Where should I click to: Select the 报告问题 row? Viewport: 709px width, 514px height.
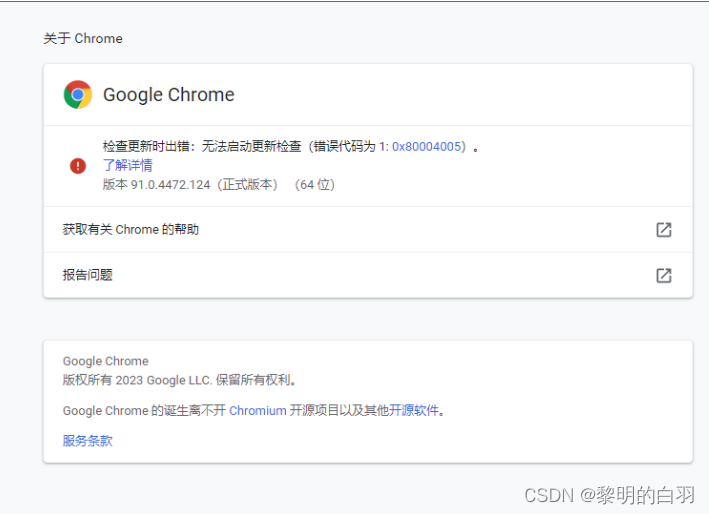coord(368,275)
